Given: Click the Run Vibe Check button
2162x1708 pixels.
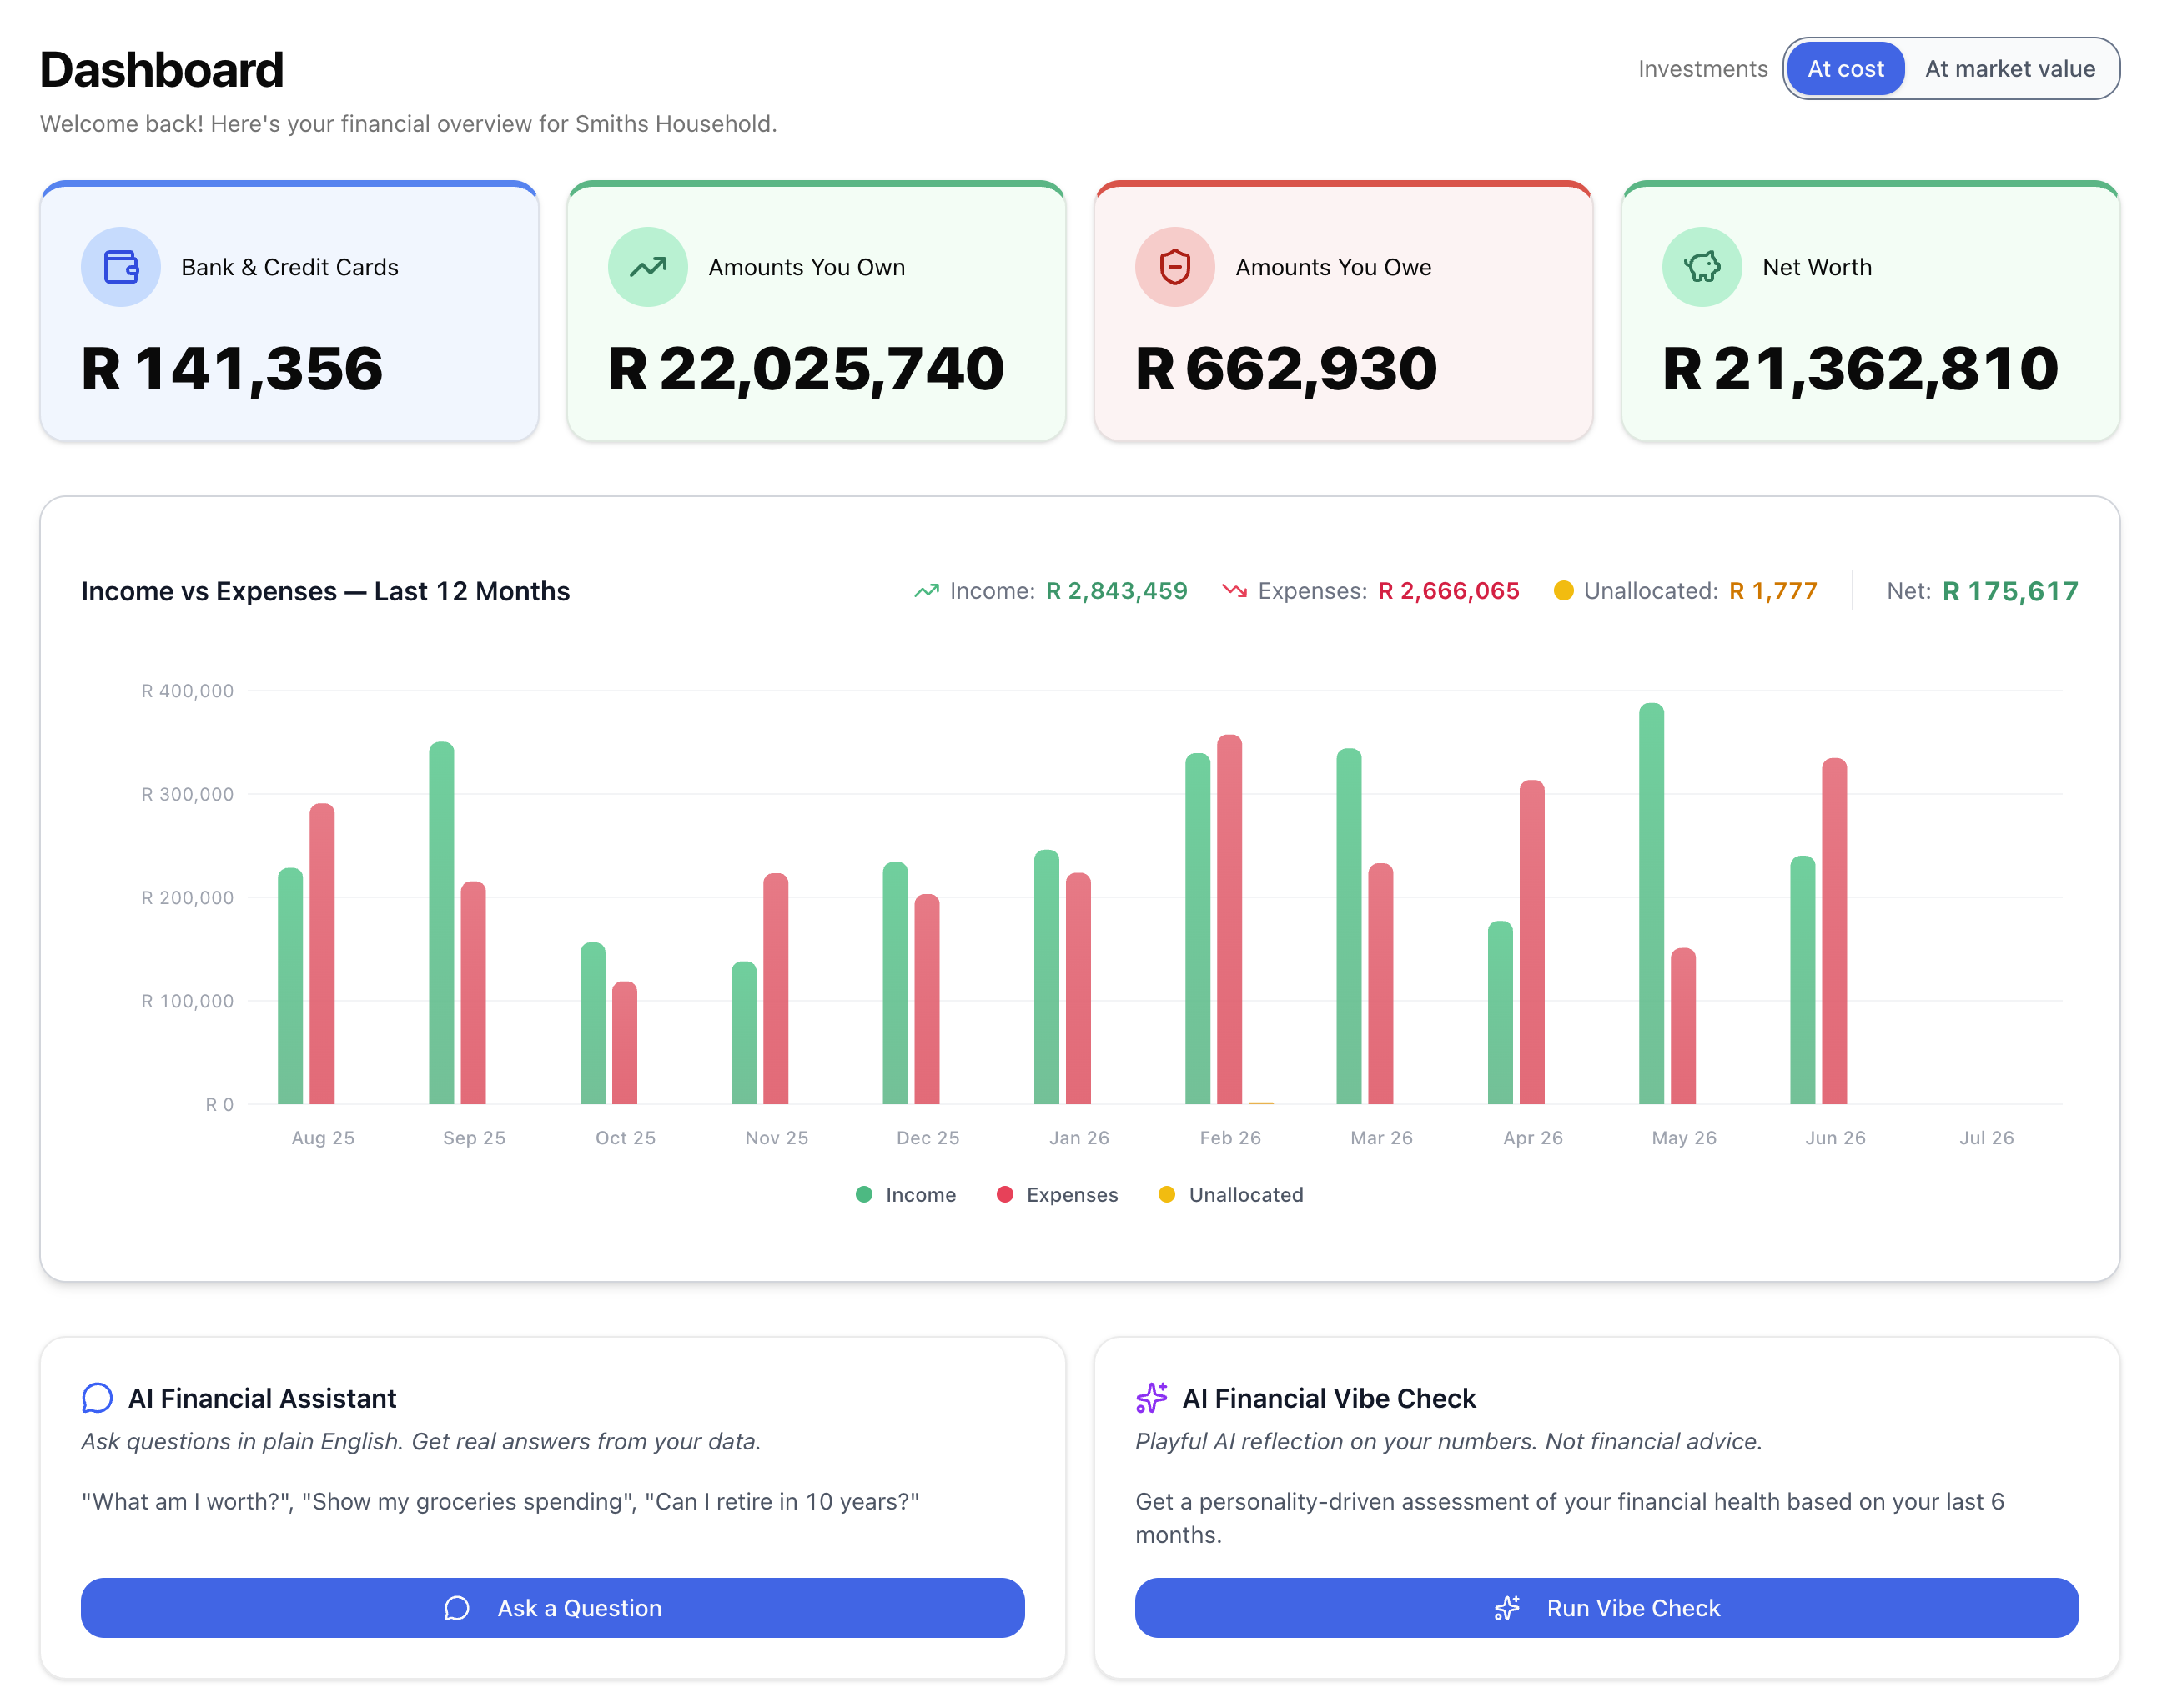Looking at the screenshot, I should click(x=1607, y=1608).
